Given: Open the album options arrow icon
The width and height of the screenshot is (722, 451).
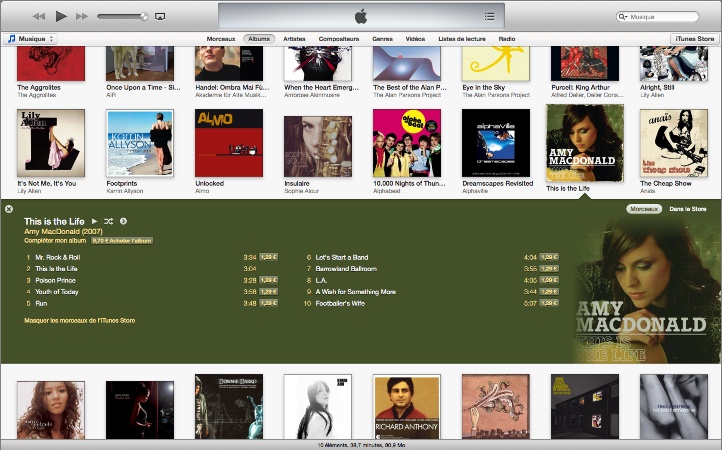Looking at the screenshot, I should pos(123,221).
